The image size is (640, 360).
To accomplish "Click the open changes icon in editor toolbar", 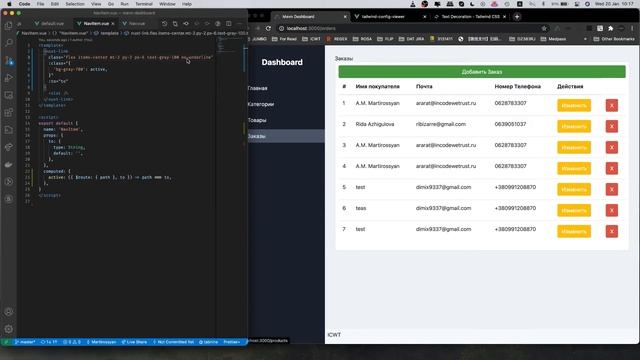I will tap(175, 24).
